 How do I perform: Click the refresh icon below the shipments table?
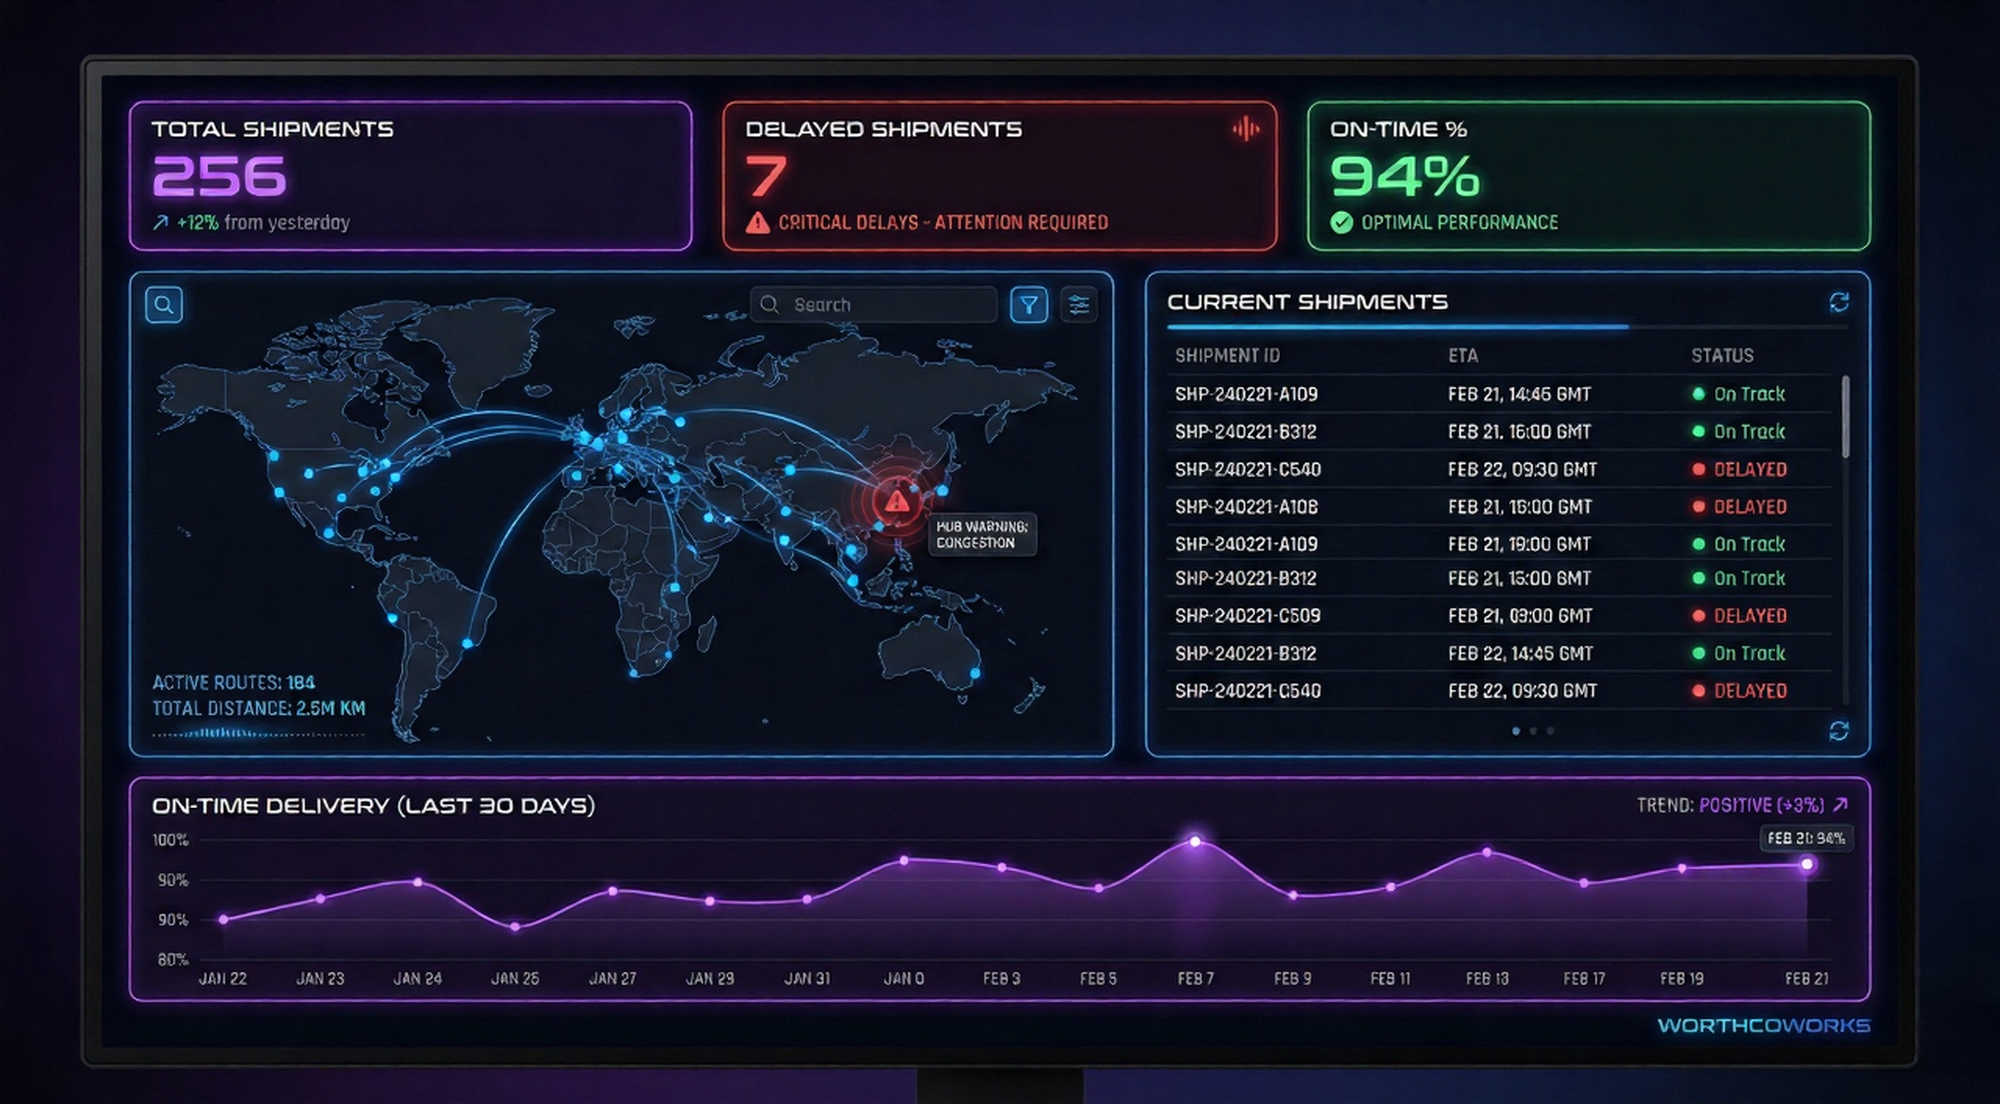click(x=1838, y=731)
